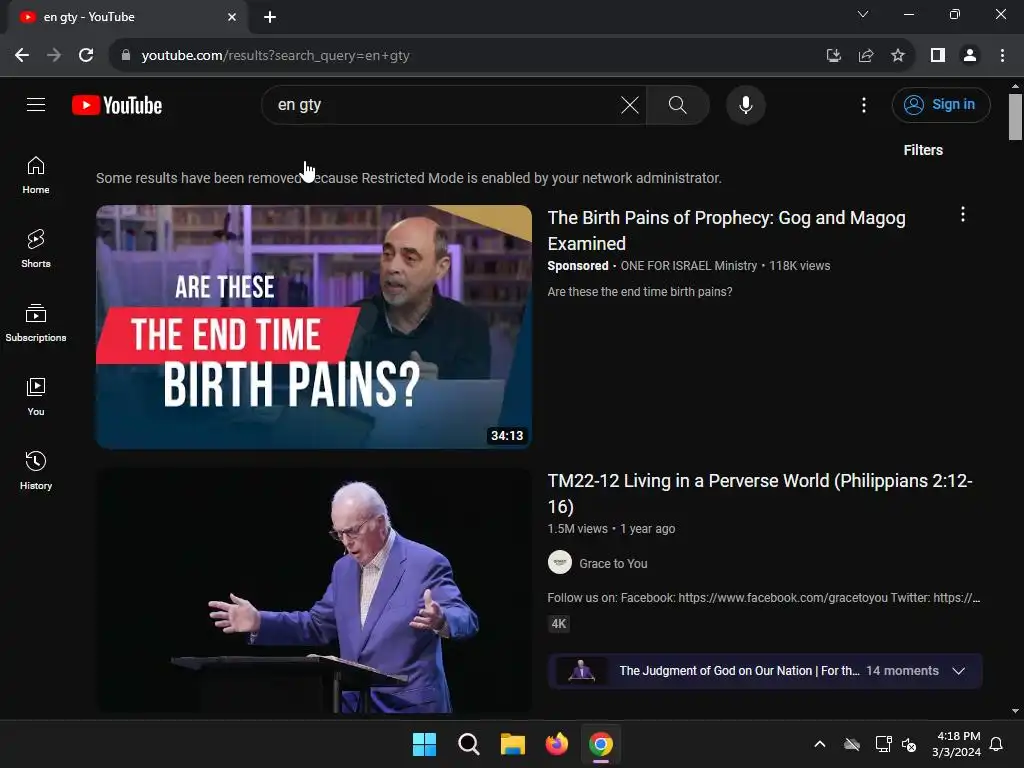Go forward in the browser

[54, 56]
